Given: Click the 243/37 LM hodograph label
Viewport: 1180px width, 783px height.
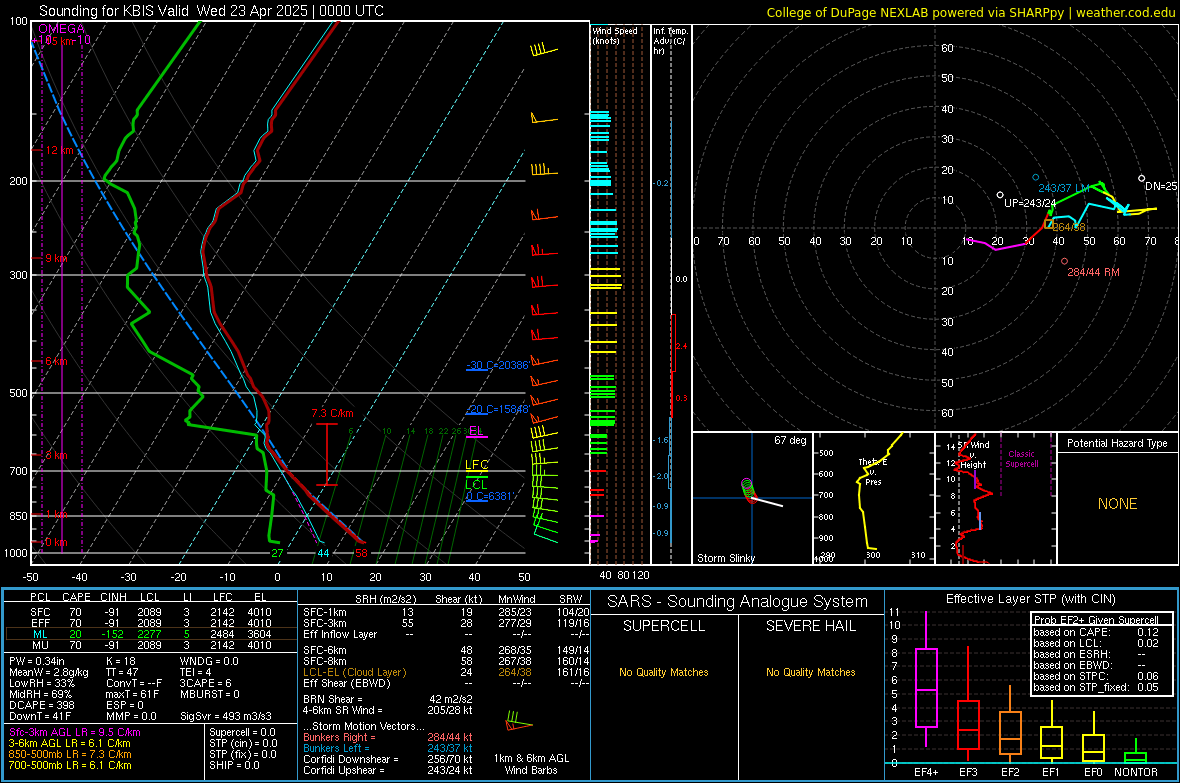Looking at the screenshot, I should 1064,188.
